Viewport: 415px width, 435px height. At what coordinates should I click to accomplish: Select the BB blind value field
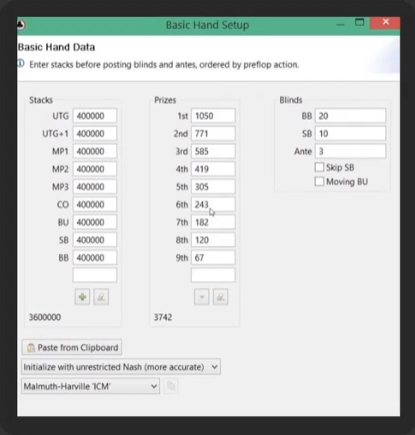tap(350, 116)
